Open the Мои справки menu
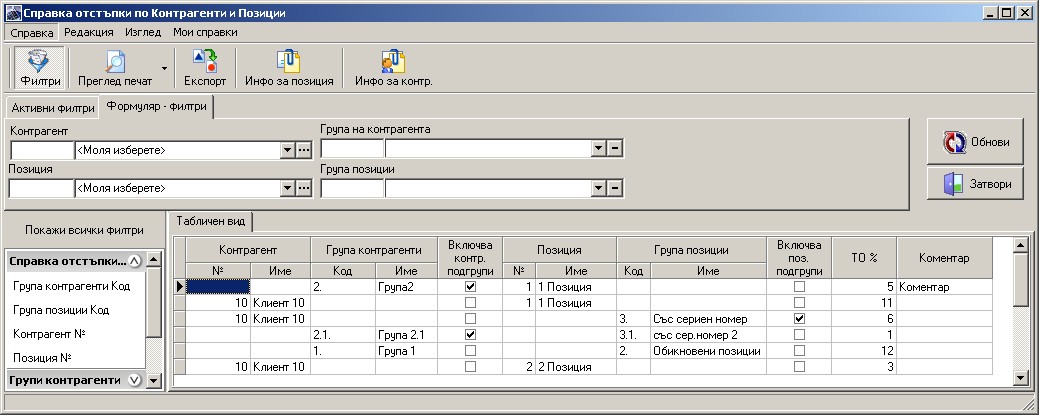Screen dimensions: 1039x415 coord(205,32)
